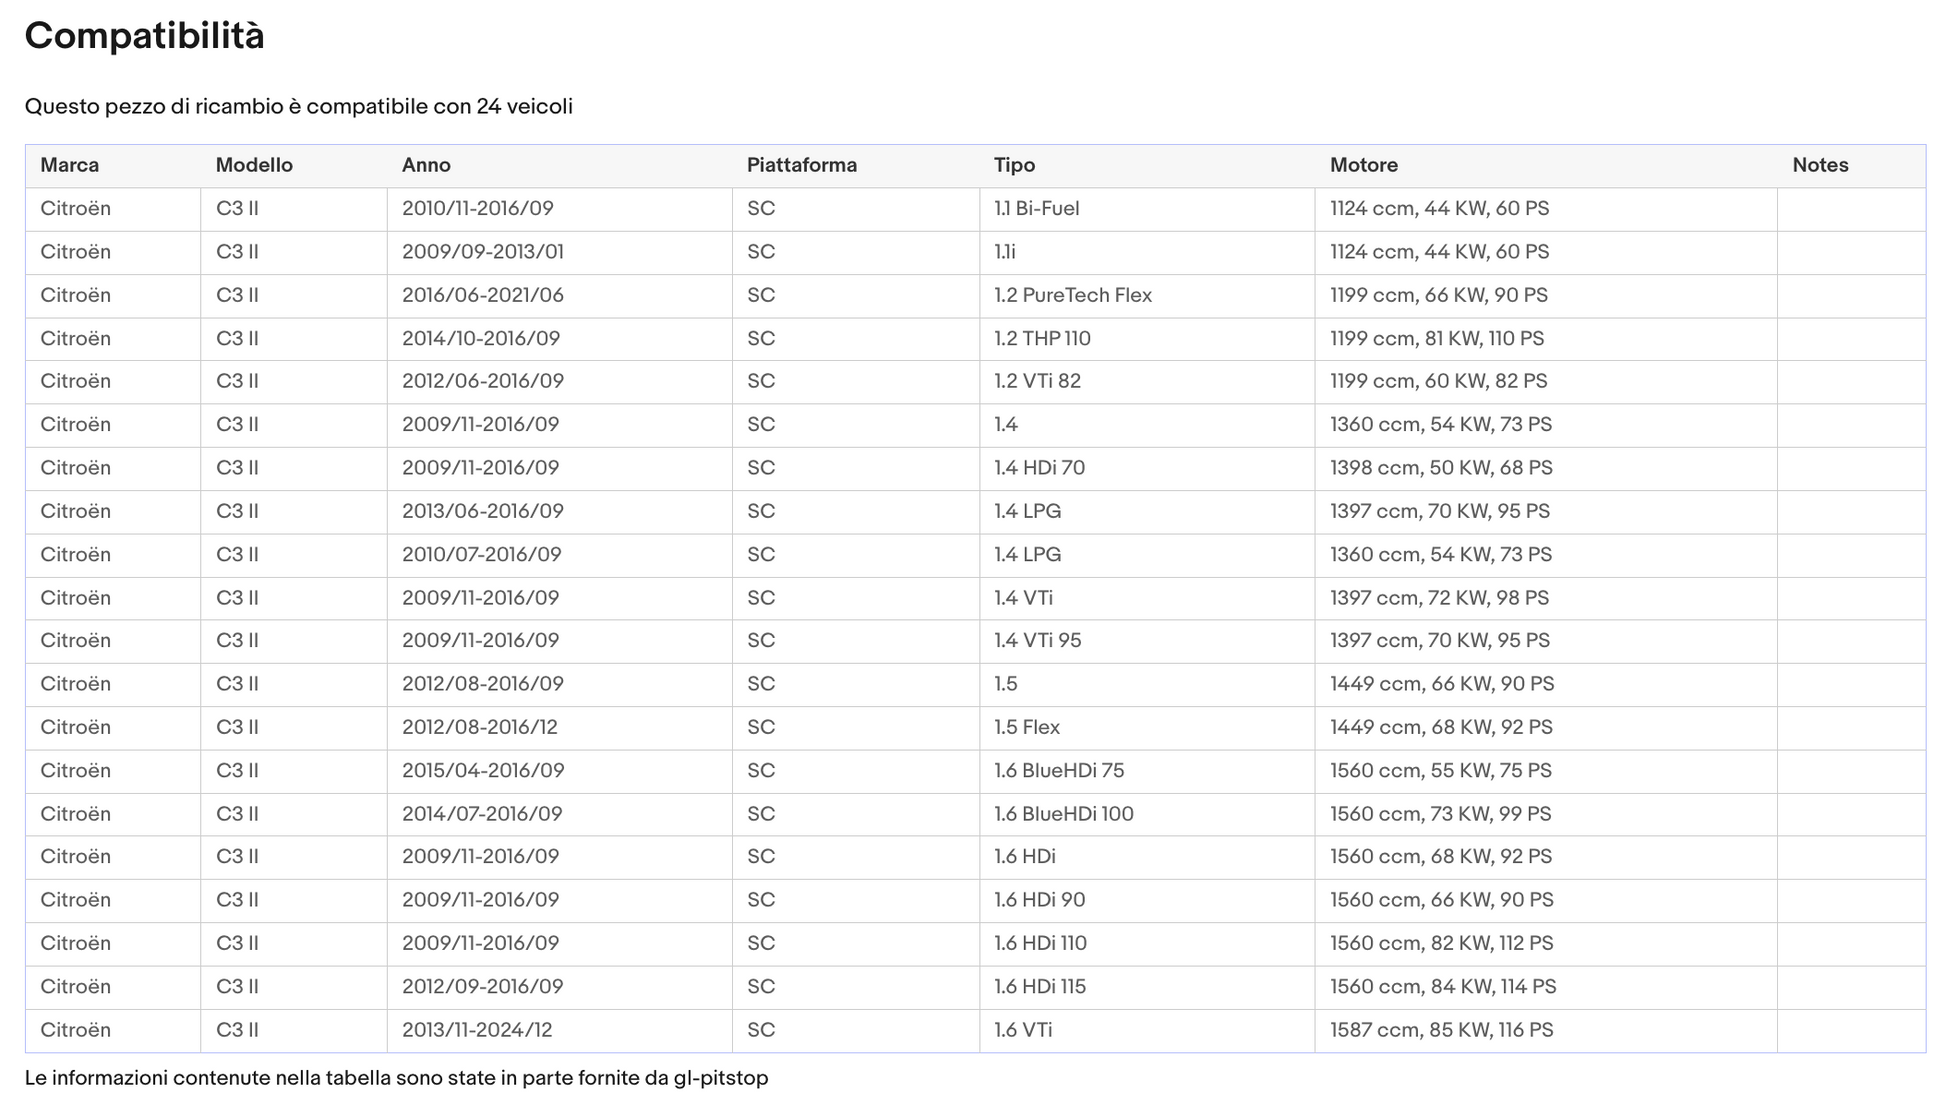Click C3 II in the 1.2 THP 110 row

237,338
